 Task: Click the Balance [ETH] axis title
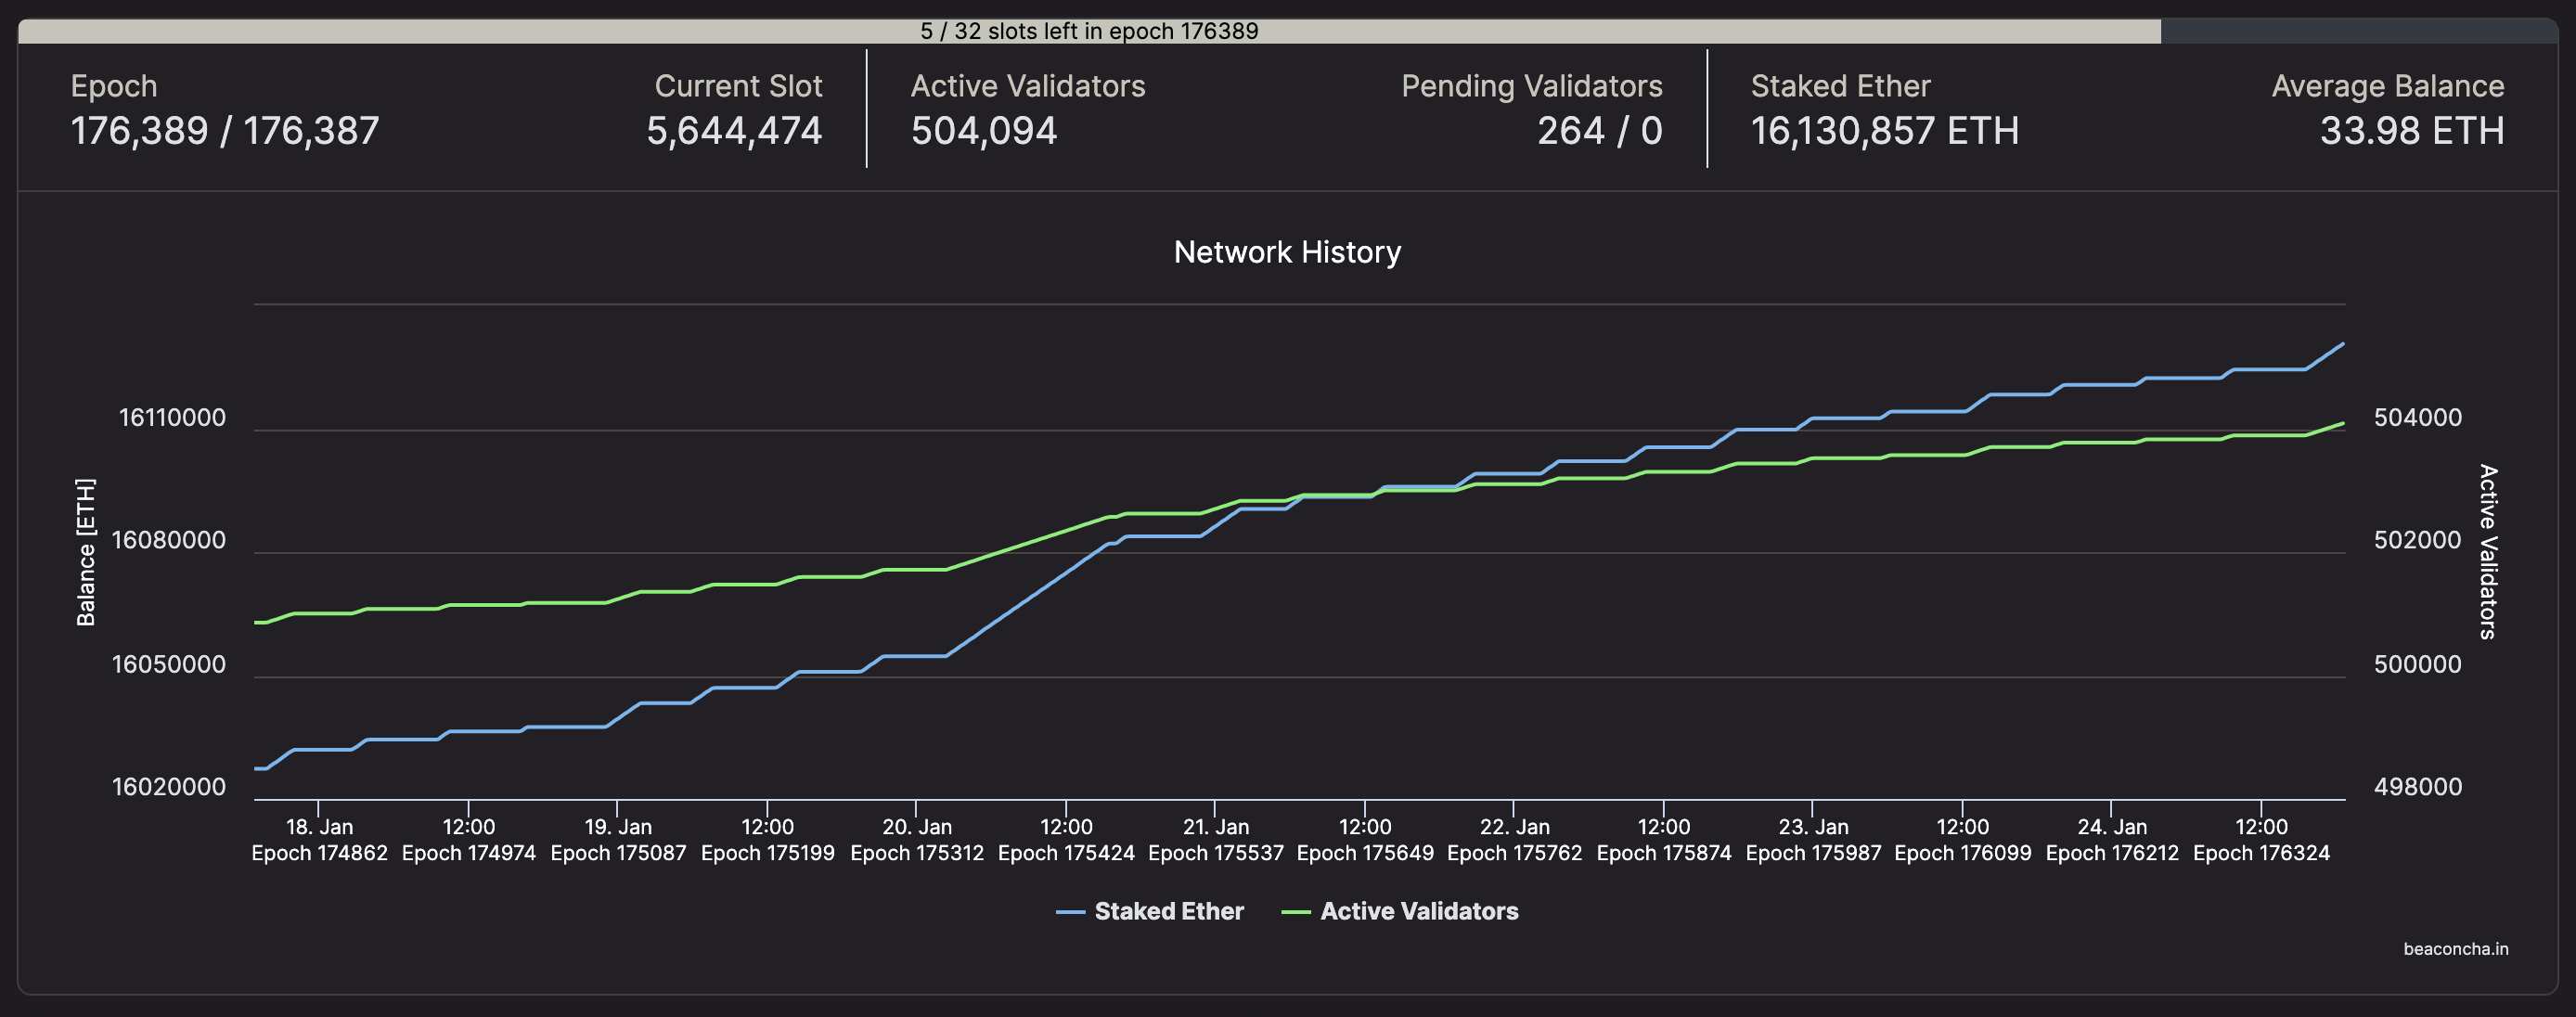point(86,552)
